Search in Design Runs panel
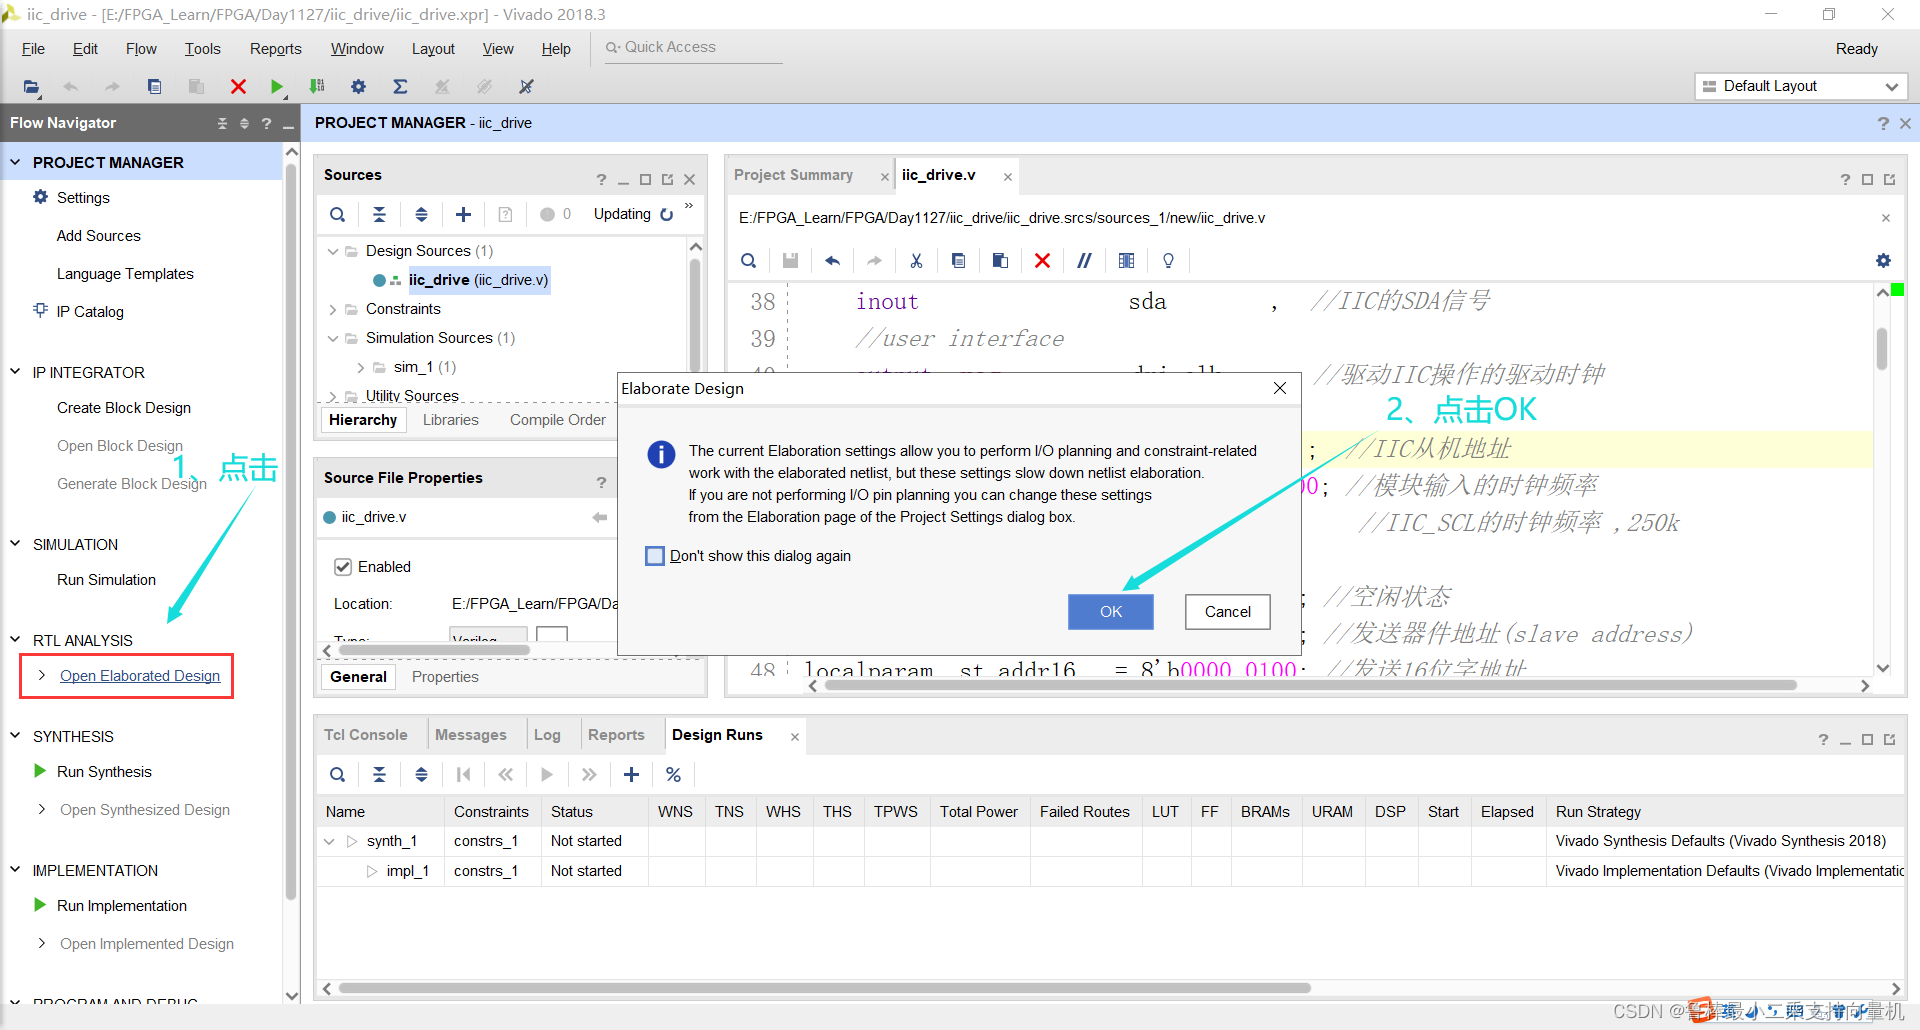This screenshot has height=1030, width=1920. 338,774
